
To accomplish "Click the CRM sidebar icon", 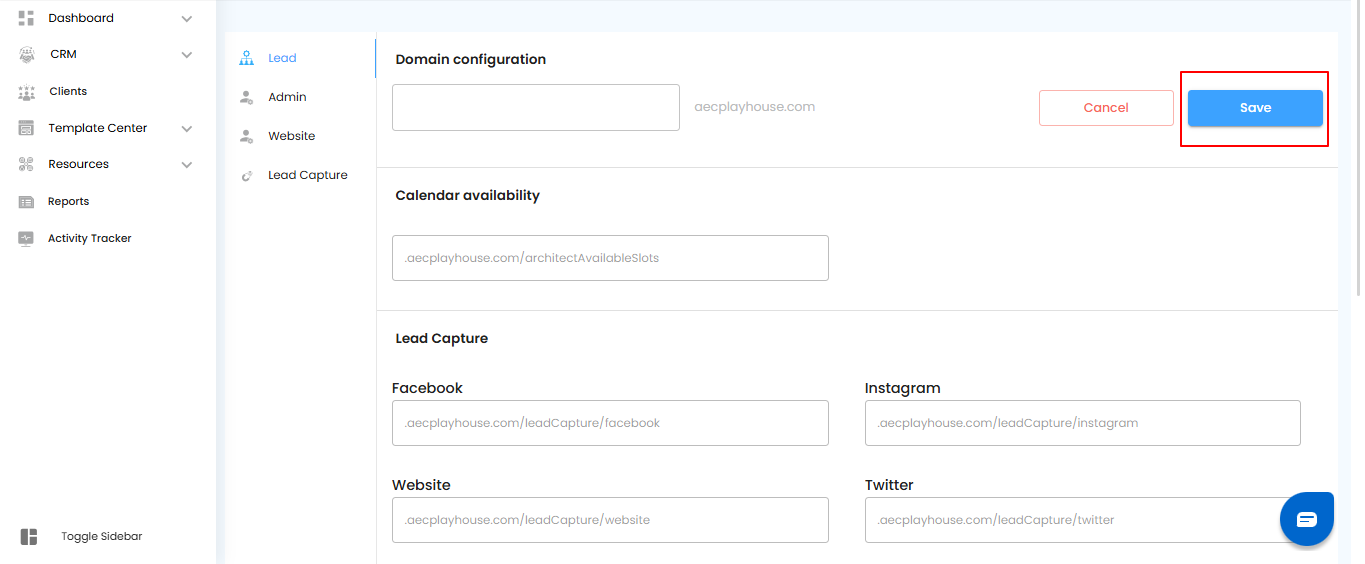I will [27, 55].
